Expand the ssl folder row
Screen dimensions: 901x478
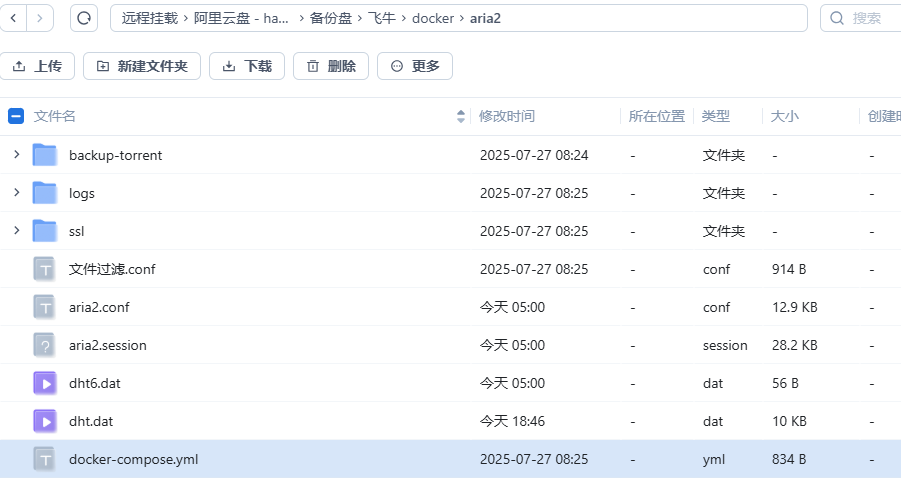pyautogui.click(x=17, y=230)
